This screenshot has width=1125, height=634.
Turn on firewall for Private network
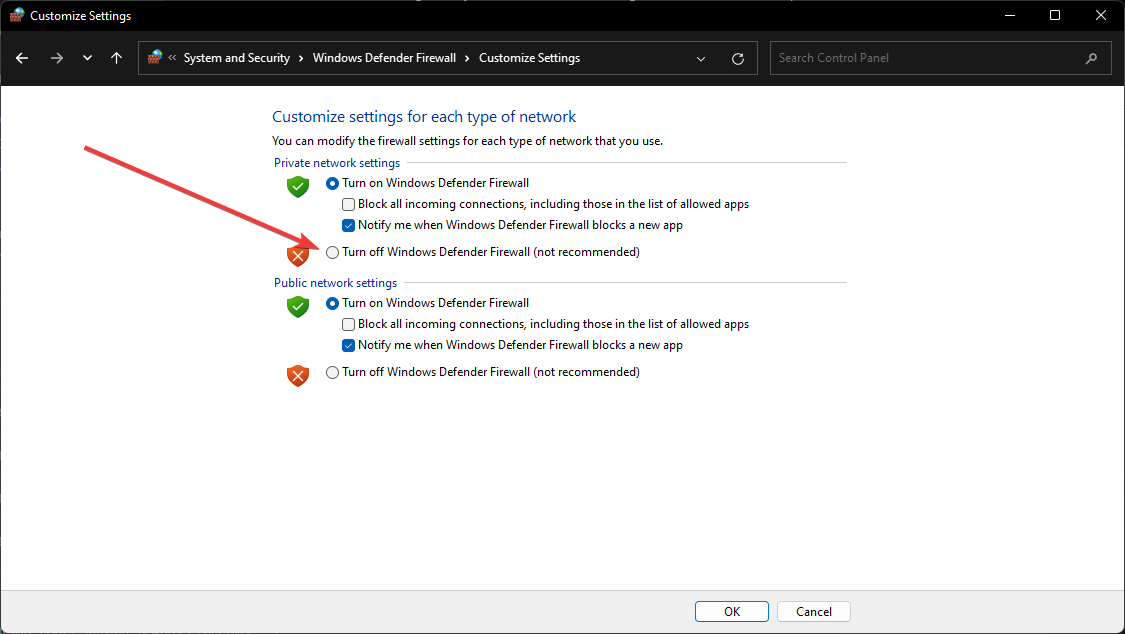coord(332,184)
